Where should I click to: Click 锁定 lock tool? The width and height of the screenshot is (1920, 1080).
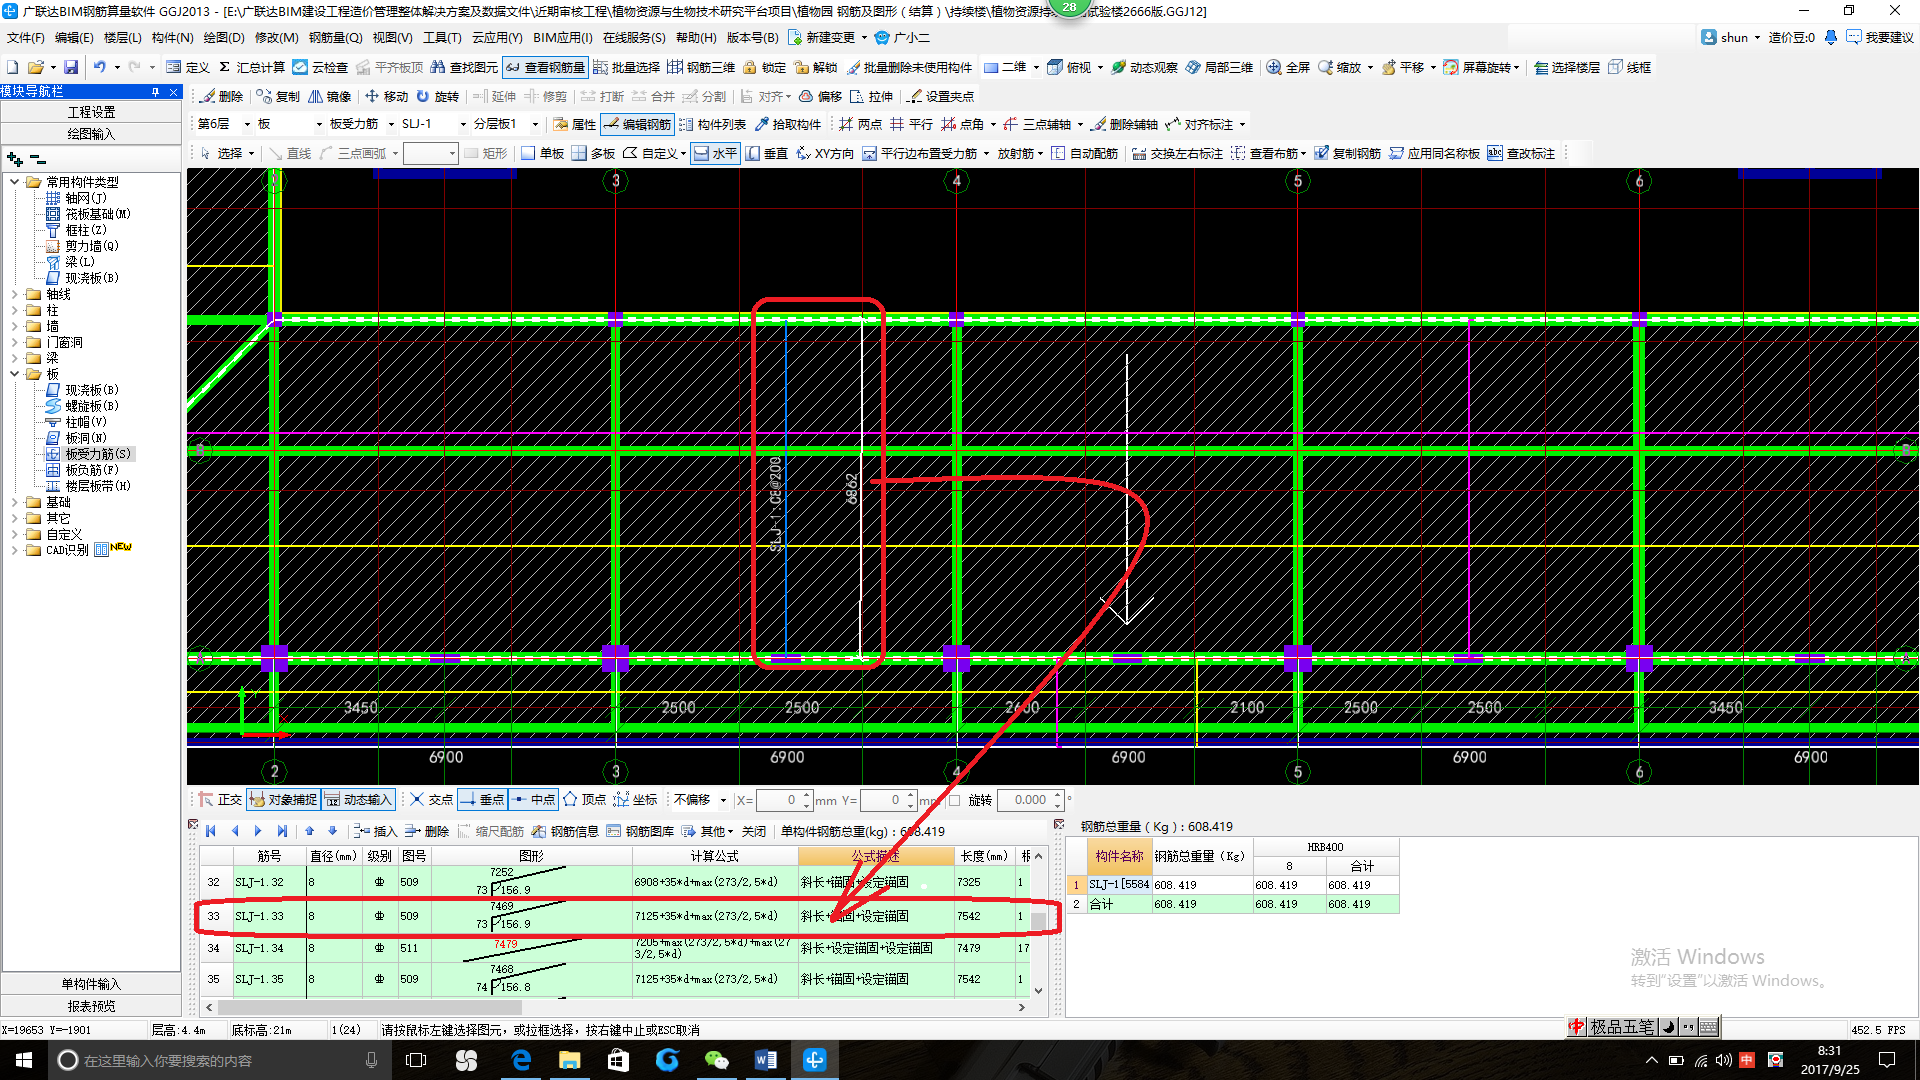(764, 67)
